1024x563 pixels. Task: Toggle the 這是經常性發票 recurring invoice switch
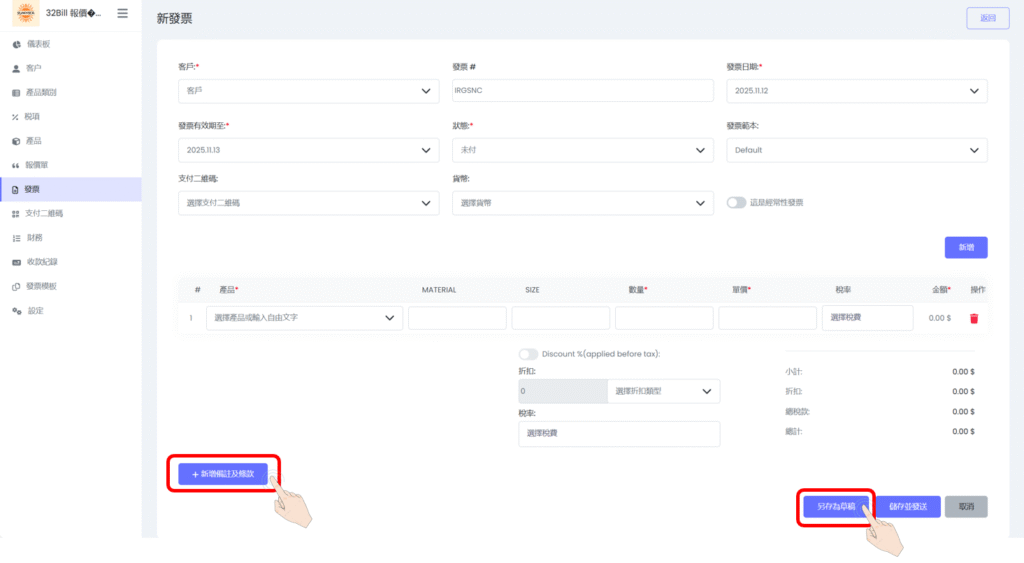click(737, 202)
